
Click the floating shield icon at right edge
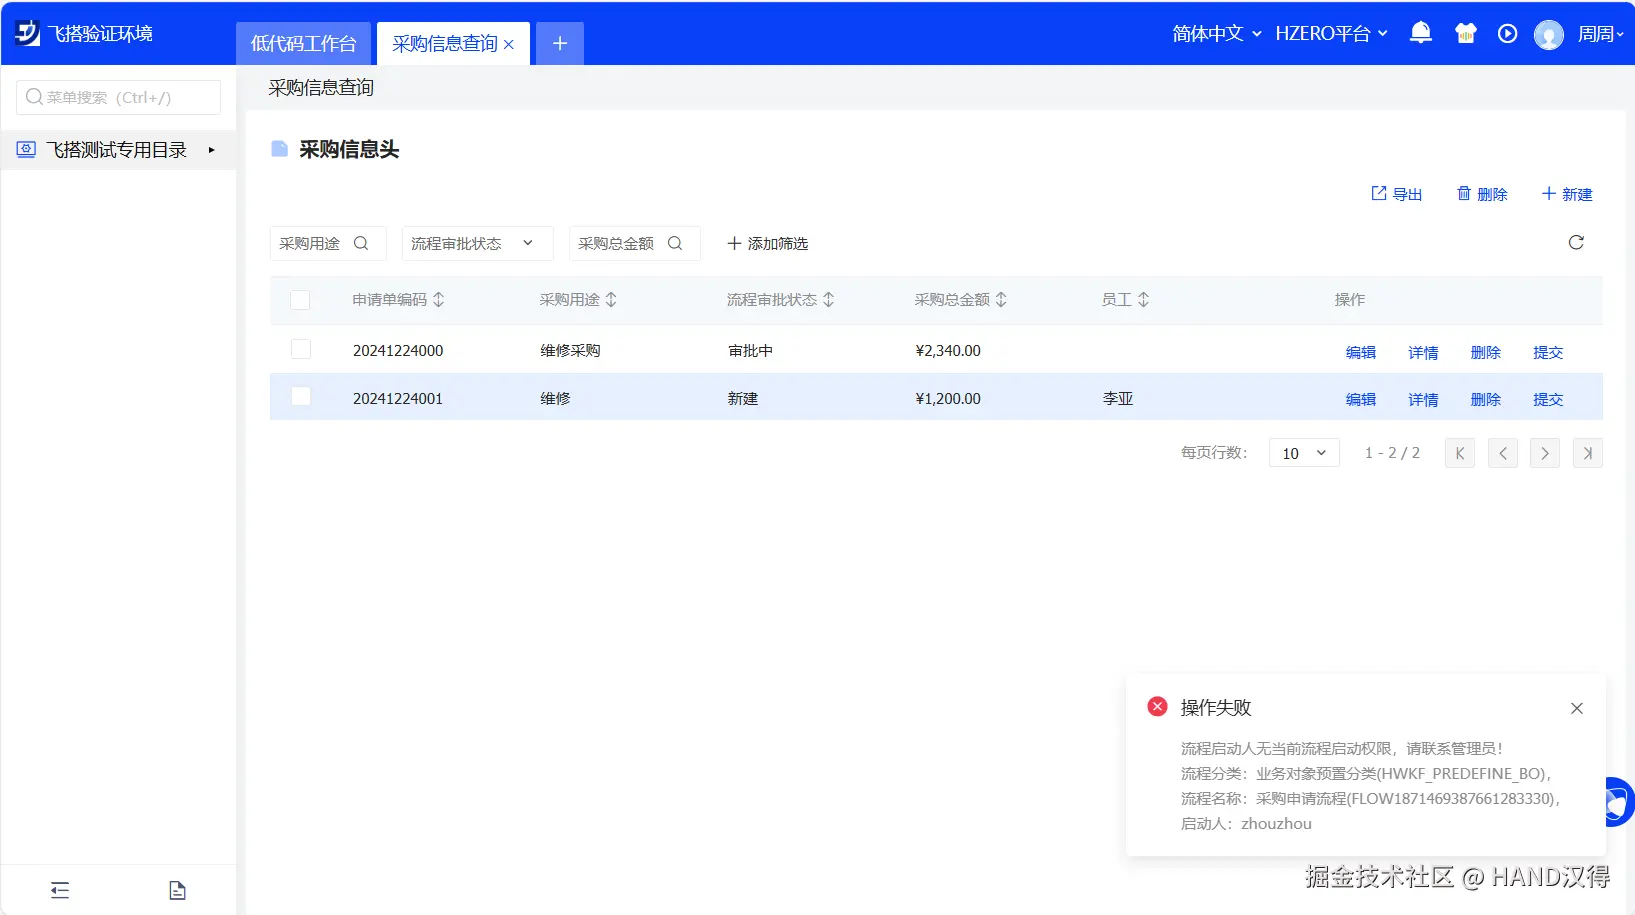pos(1617,802)
